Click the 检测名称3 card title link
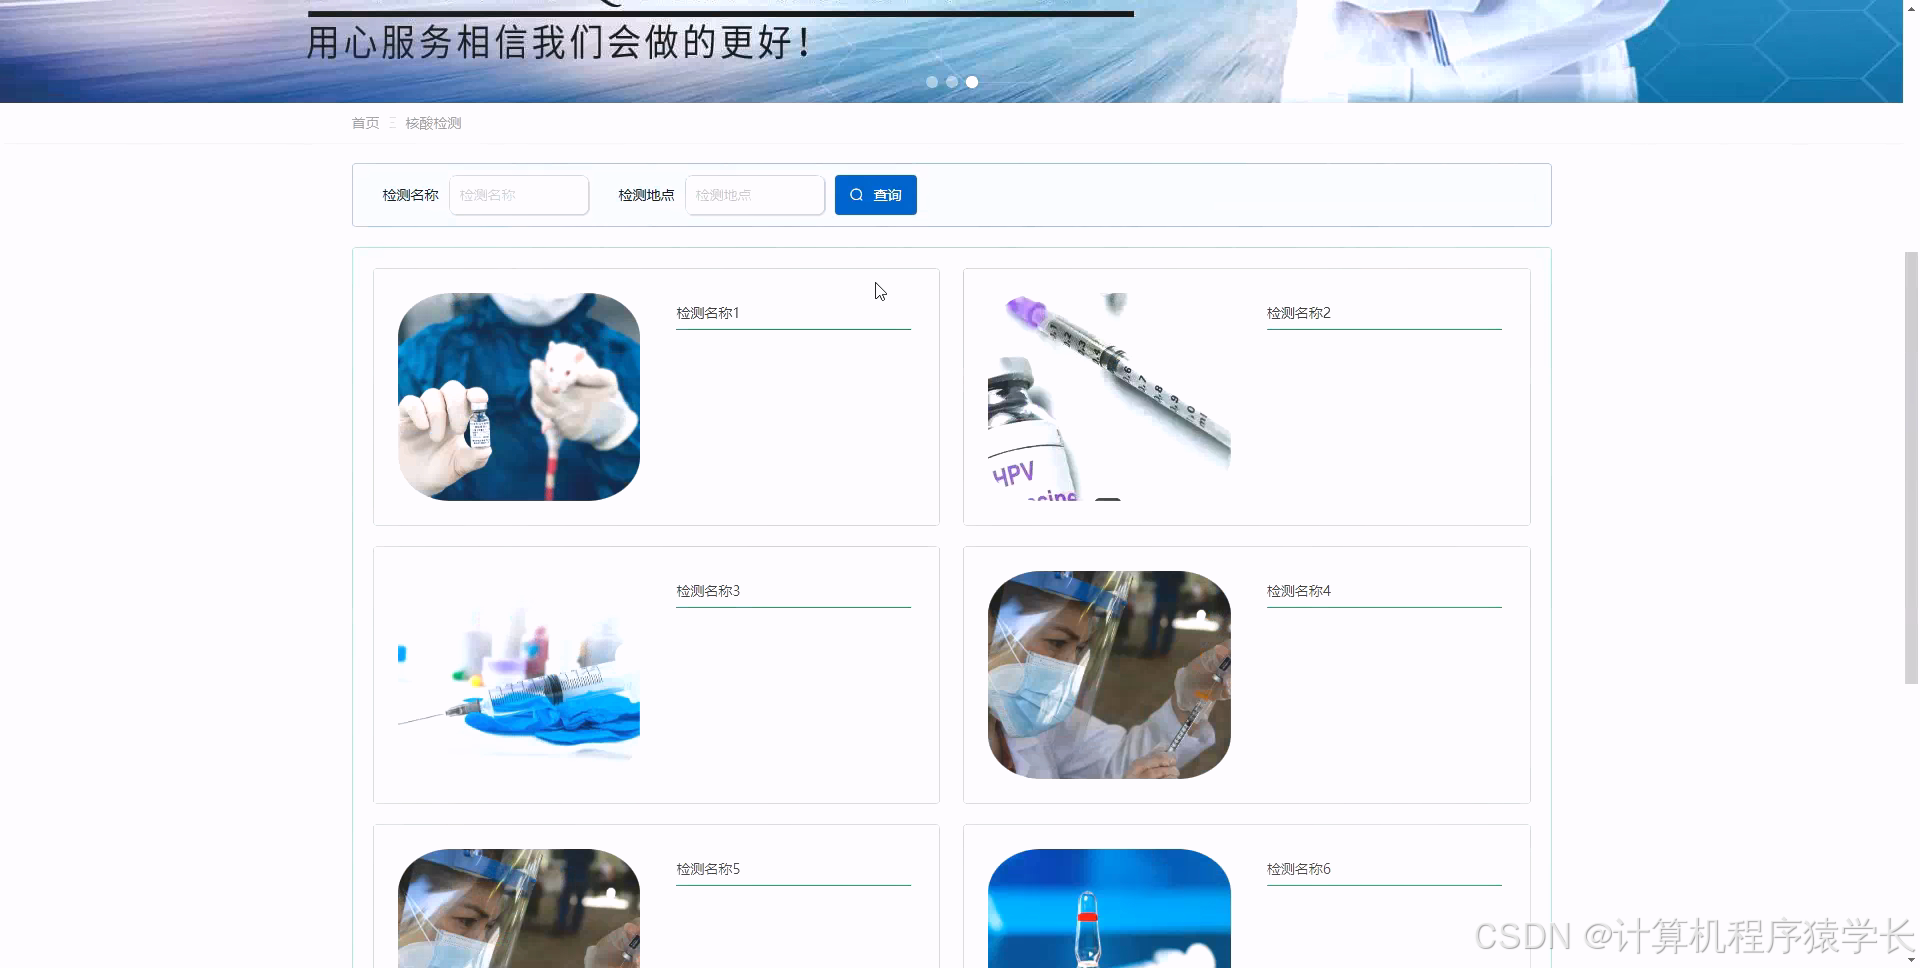 click(707, 590)
